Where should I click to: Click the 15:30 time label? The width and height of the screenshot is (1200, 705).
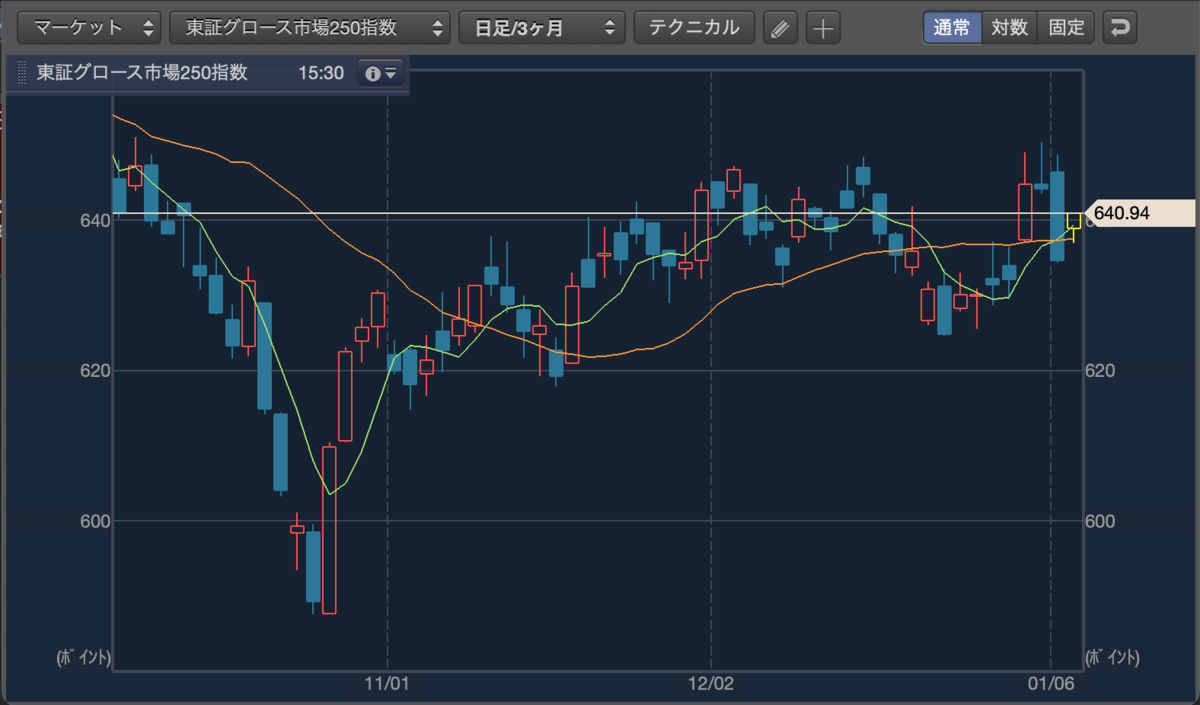(321, 73)
